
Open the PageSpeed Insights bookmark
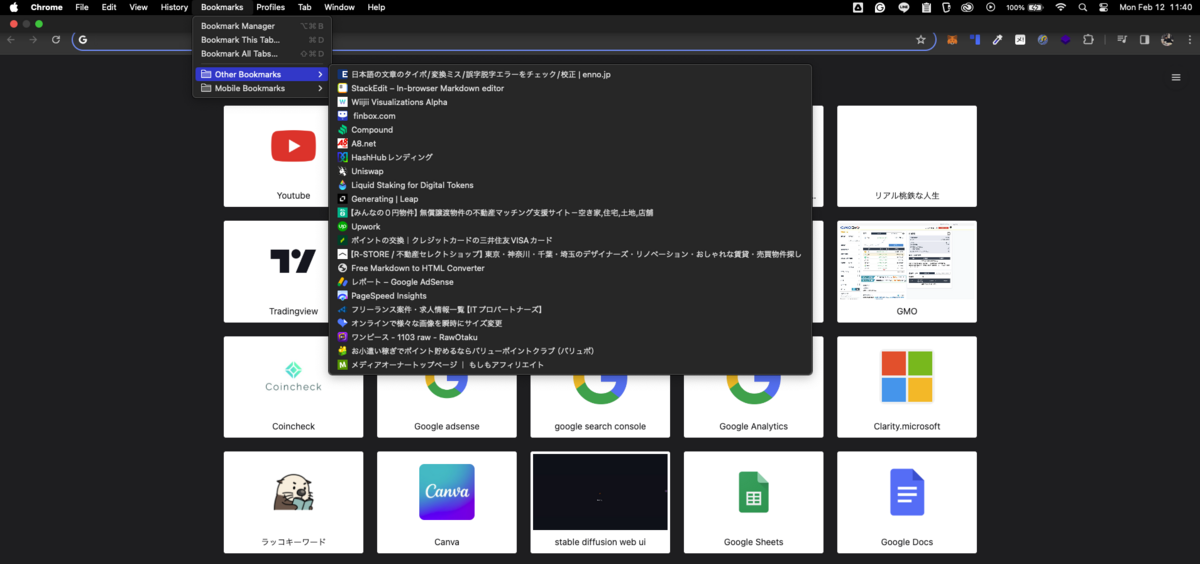point(570,296)
